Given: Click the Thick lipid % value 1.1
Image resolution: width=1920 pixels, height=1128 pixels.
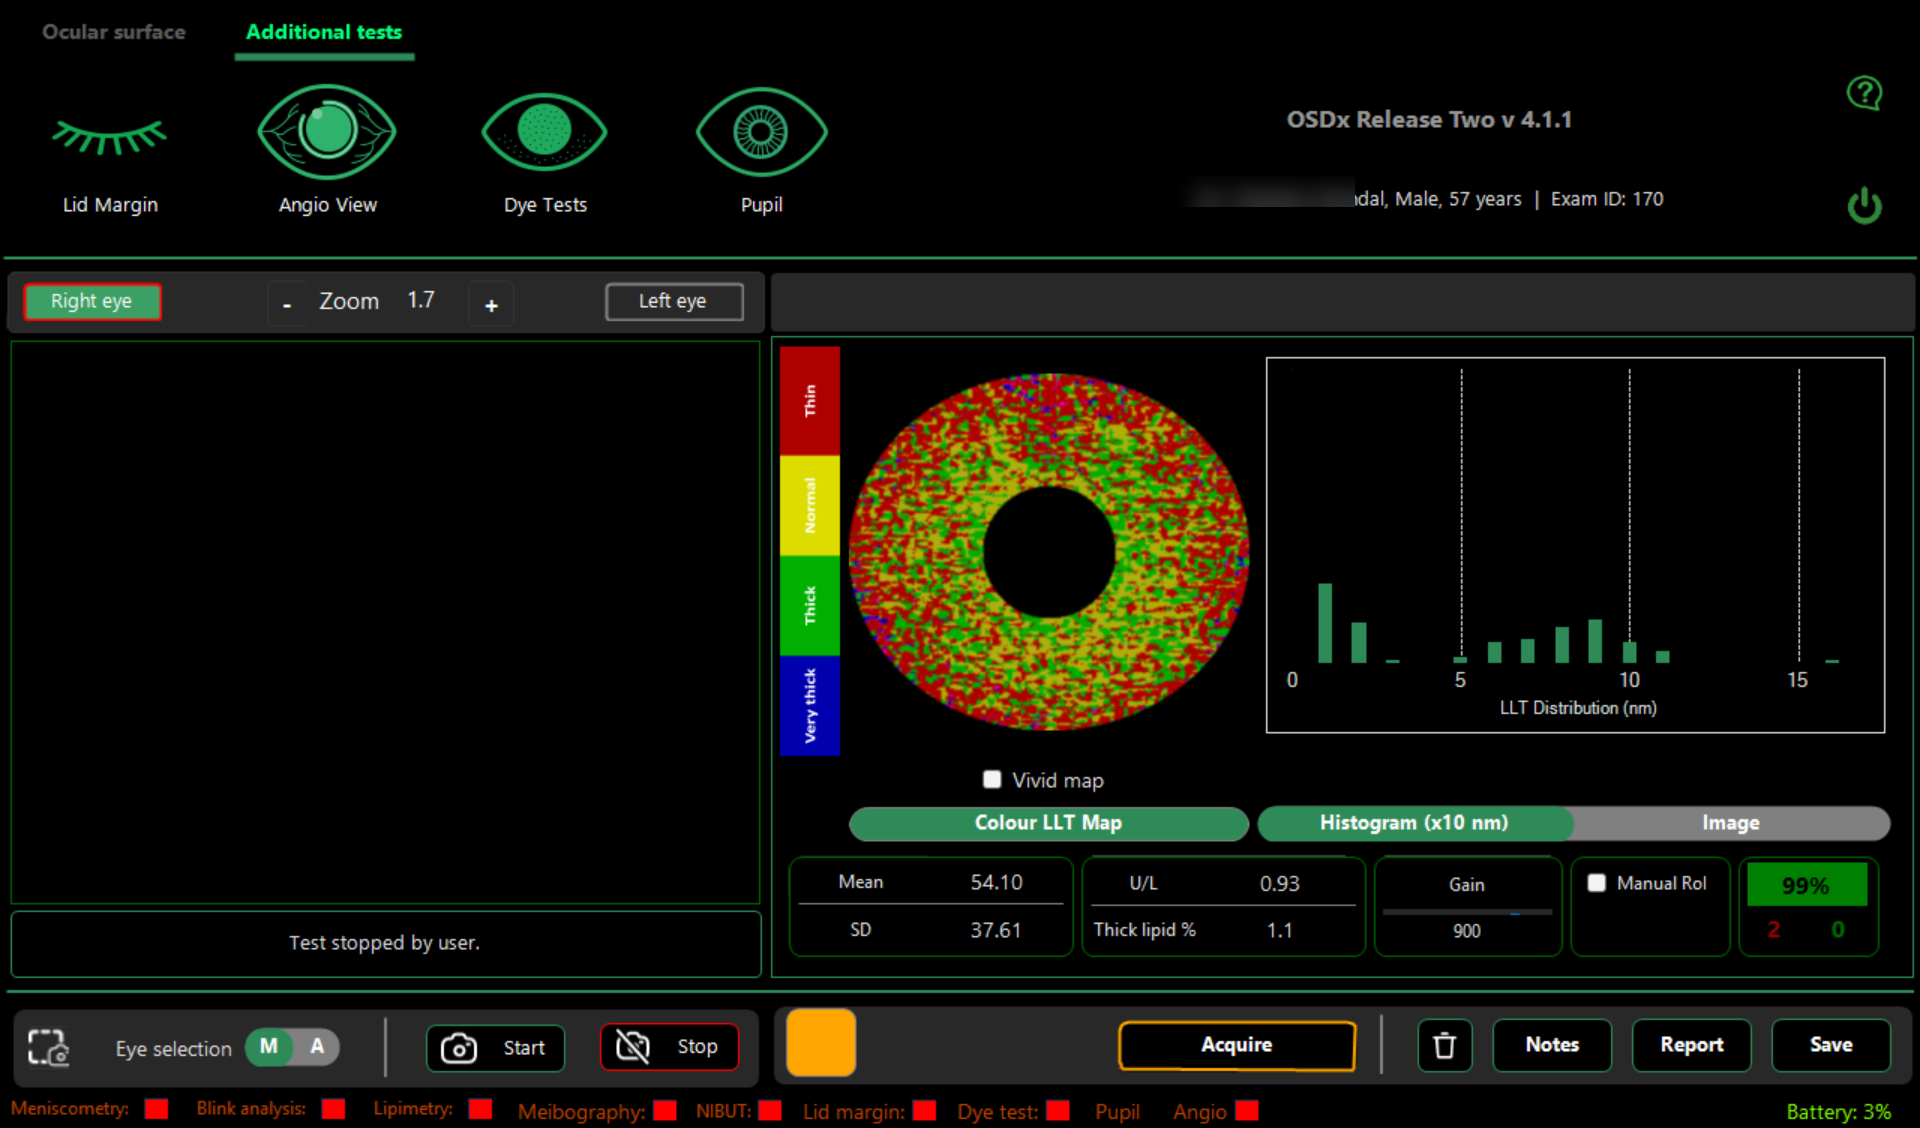Looking at the screenshot, I should 1280,930.
